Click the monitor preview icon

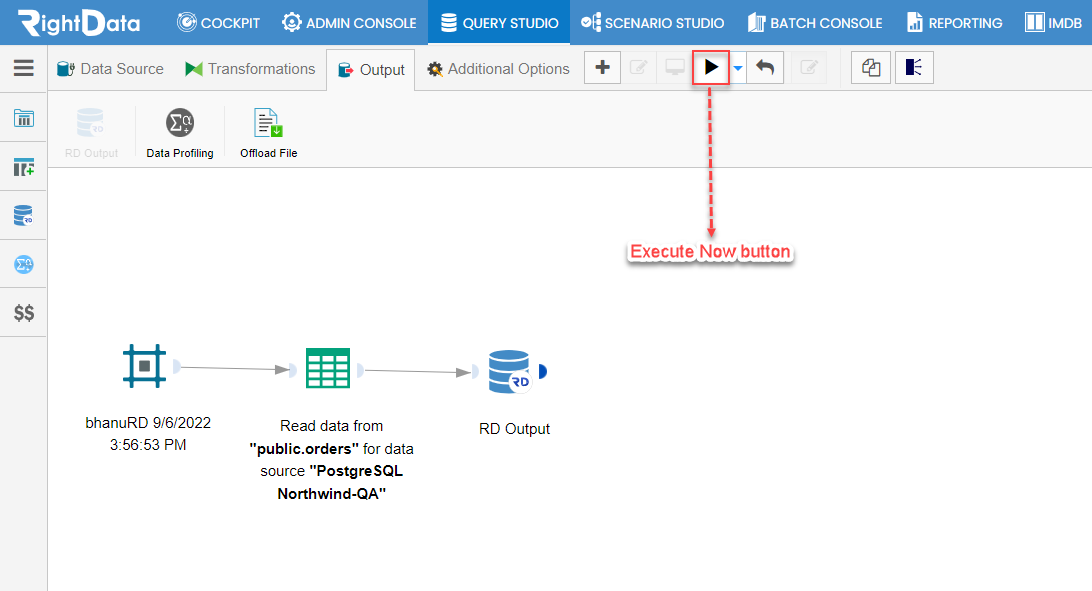(x=674, y=68)
